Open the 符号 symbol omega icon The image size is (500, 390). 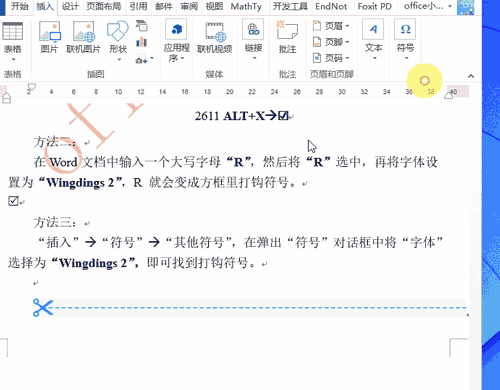point(405,29)
